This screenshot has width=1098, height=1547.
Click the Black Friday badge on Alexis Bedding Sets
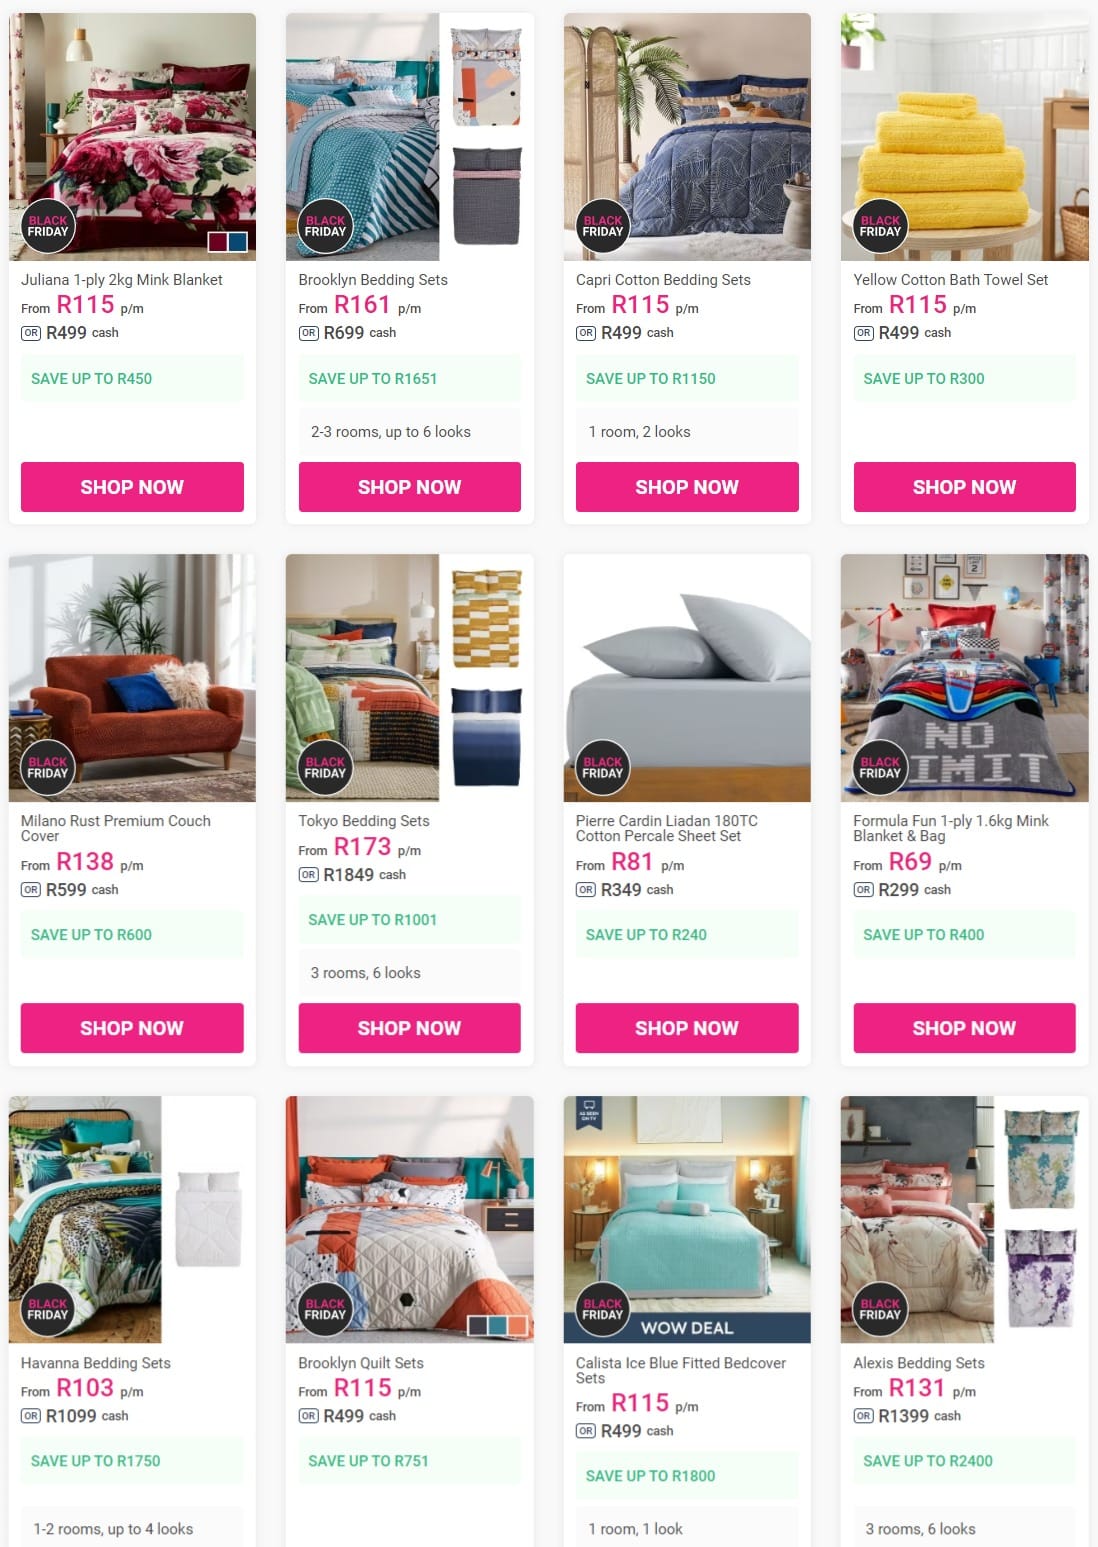(880, 1309)
